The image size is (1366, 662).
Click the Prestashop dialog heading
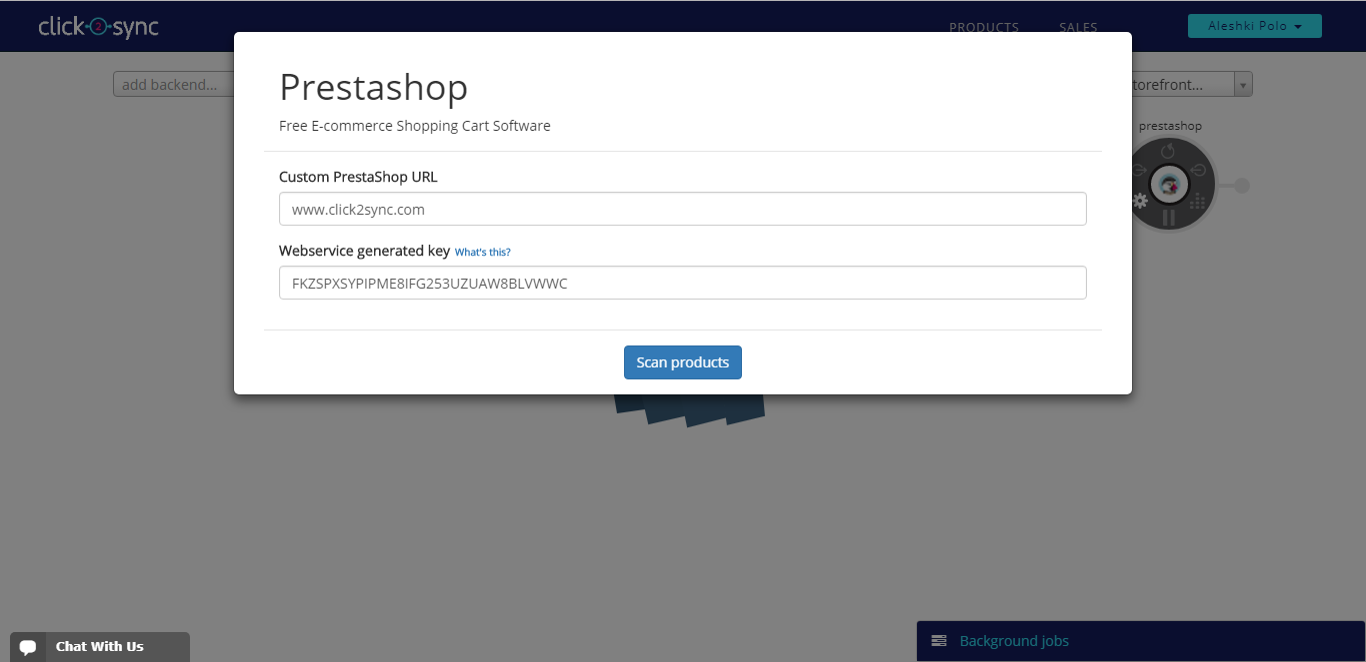373,87
